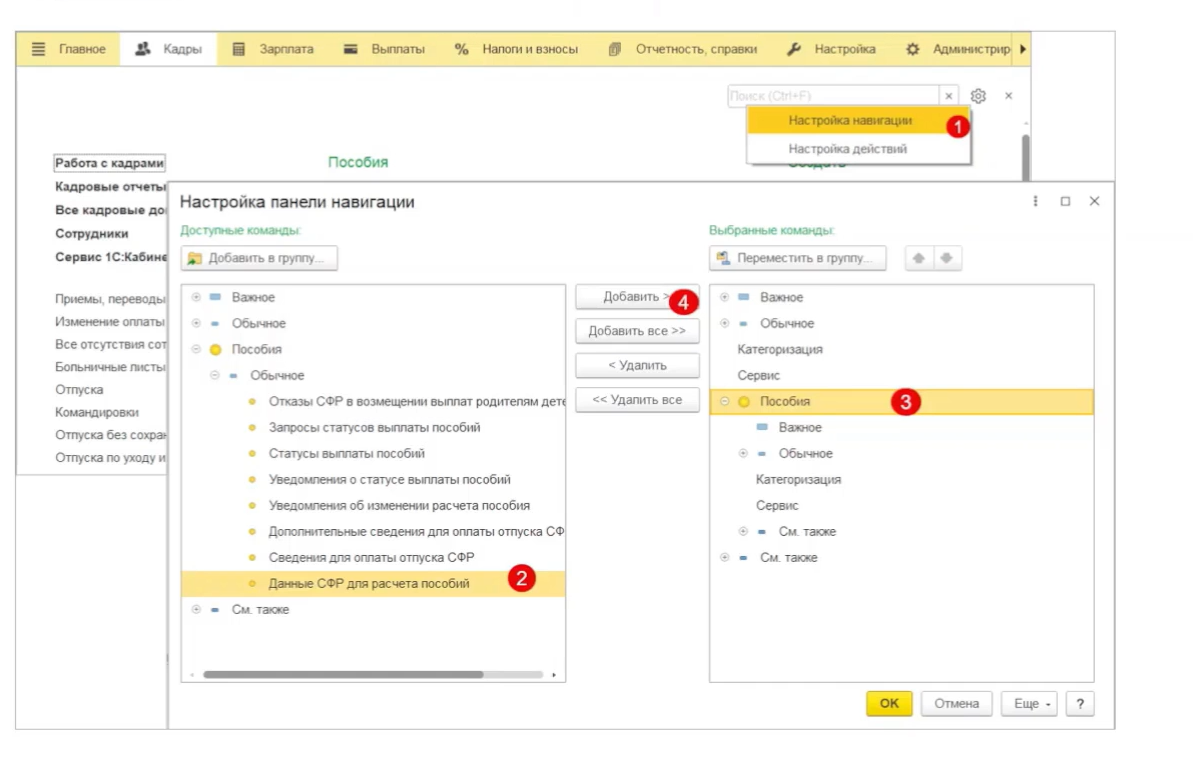This screenshot has width=1193, height=759.
Task: Open the Настройка section tab
Action: [x=831, y=49]
